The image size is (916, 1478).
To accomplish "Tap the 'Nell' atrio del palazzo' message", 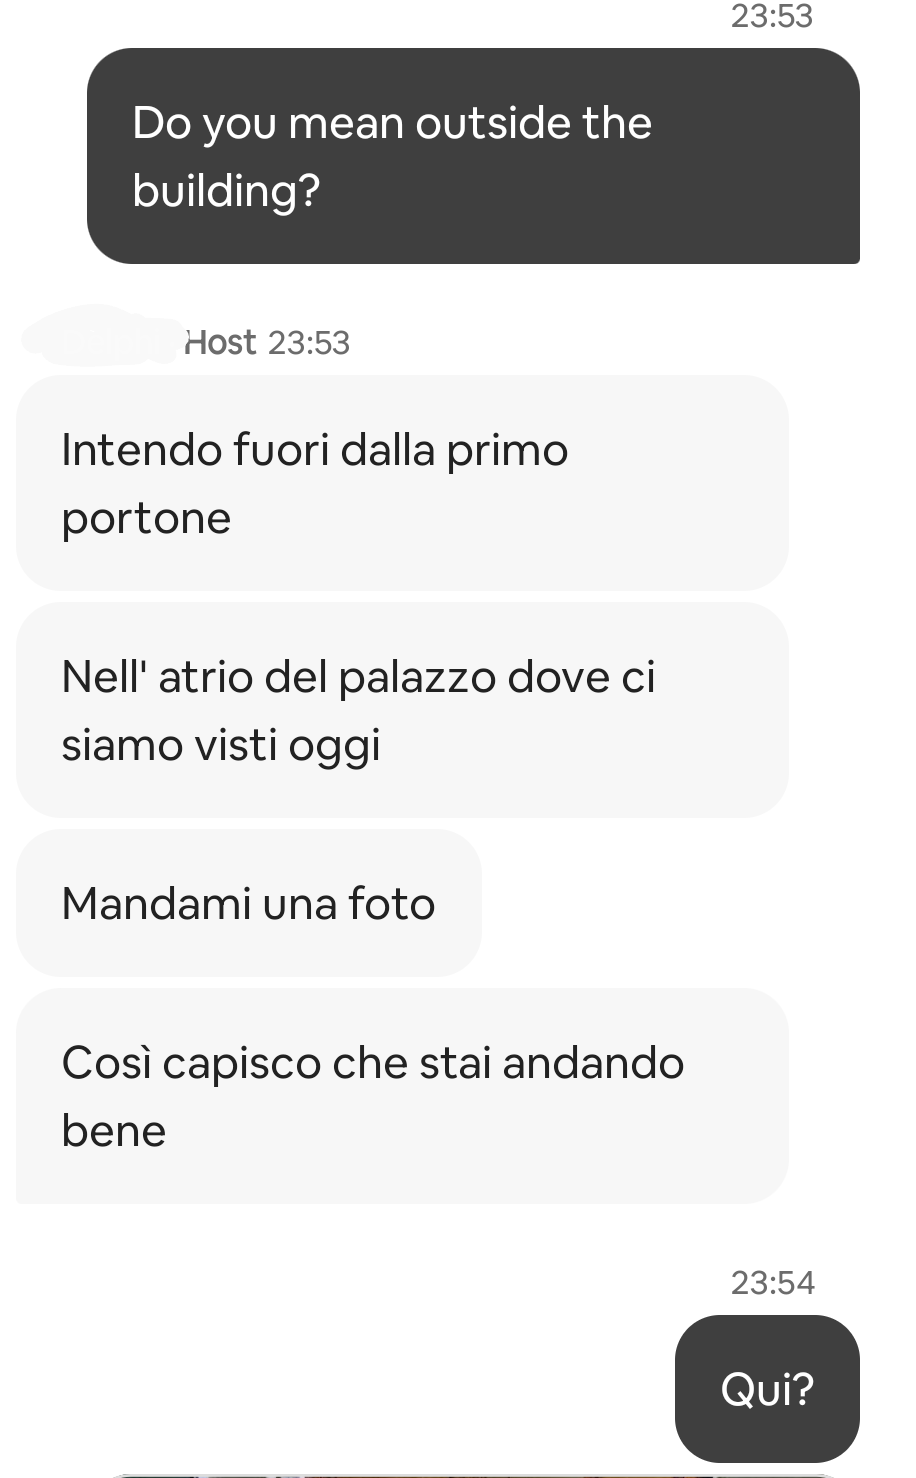I will pos(402,710).
